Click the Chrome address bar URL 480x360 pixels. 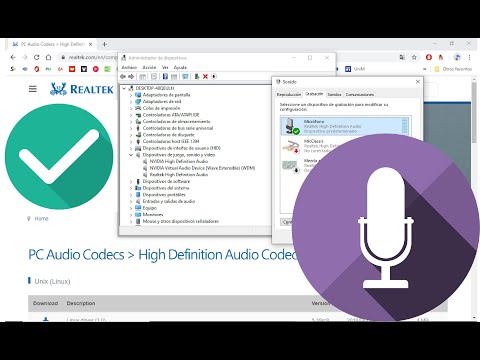tap(93, 57)
